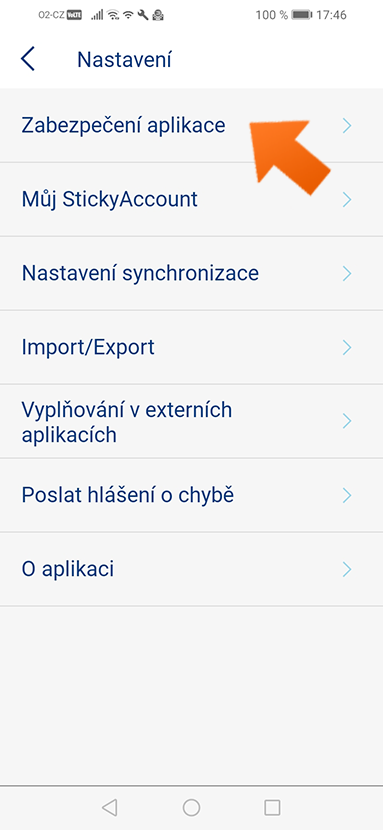This screenshot has width=383, height=830.
Task: Open chevron next to Můj StickyAccount
Action: 347,199
